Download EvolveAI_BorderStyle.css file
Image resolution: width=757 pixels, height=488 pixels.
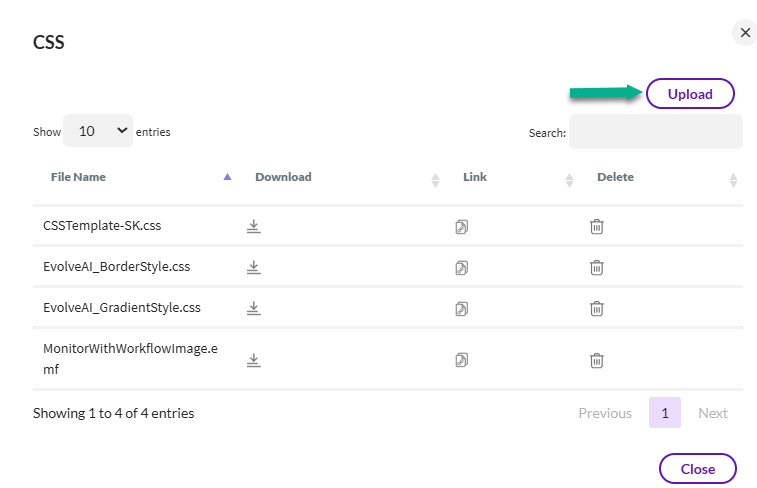tap(254, 267)
